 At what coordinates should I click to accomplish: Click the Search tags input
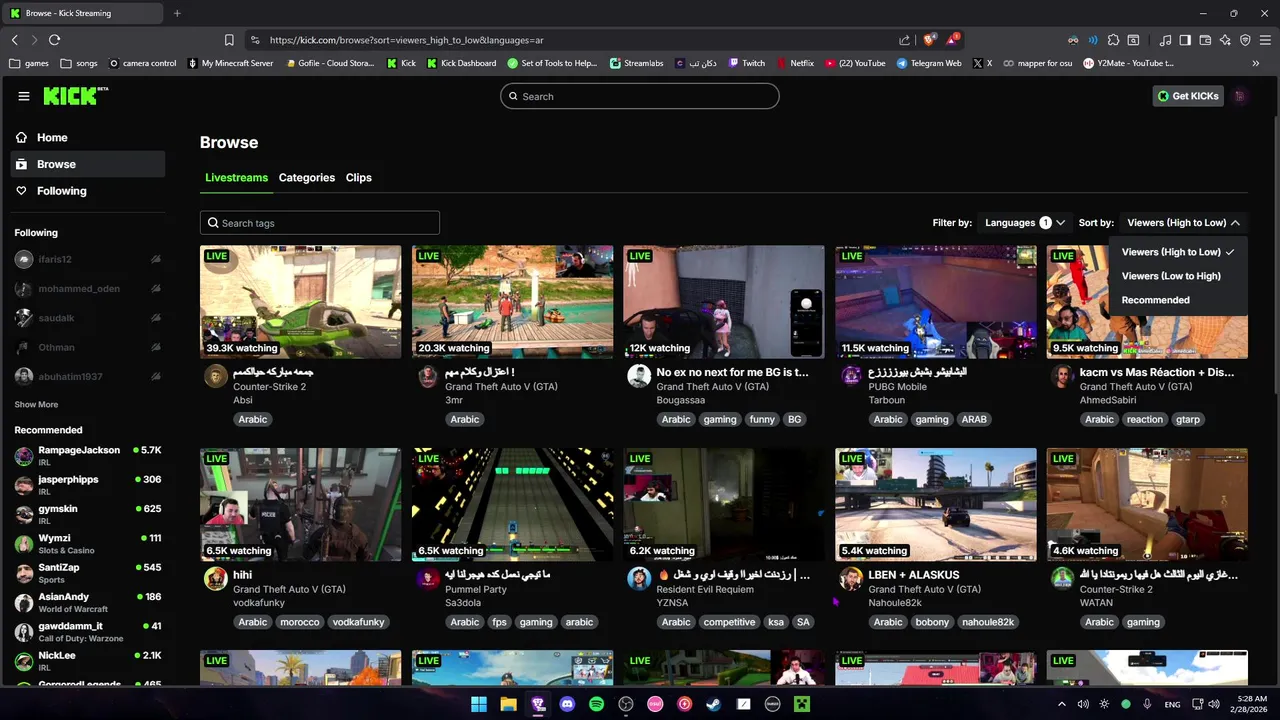pyautogui.click(x=320, y=223)
